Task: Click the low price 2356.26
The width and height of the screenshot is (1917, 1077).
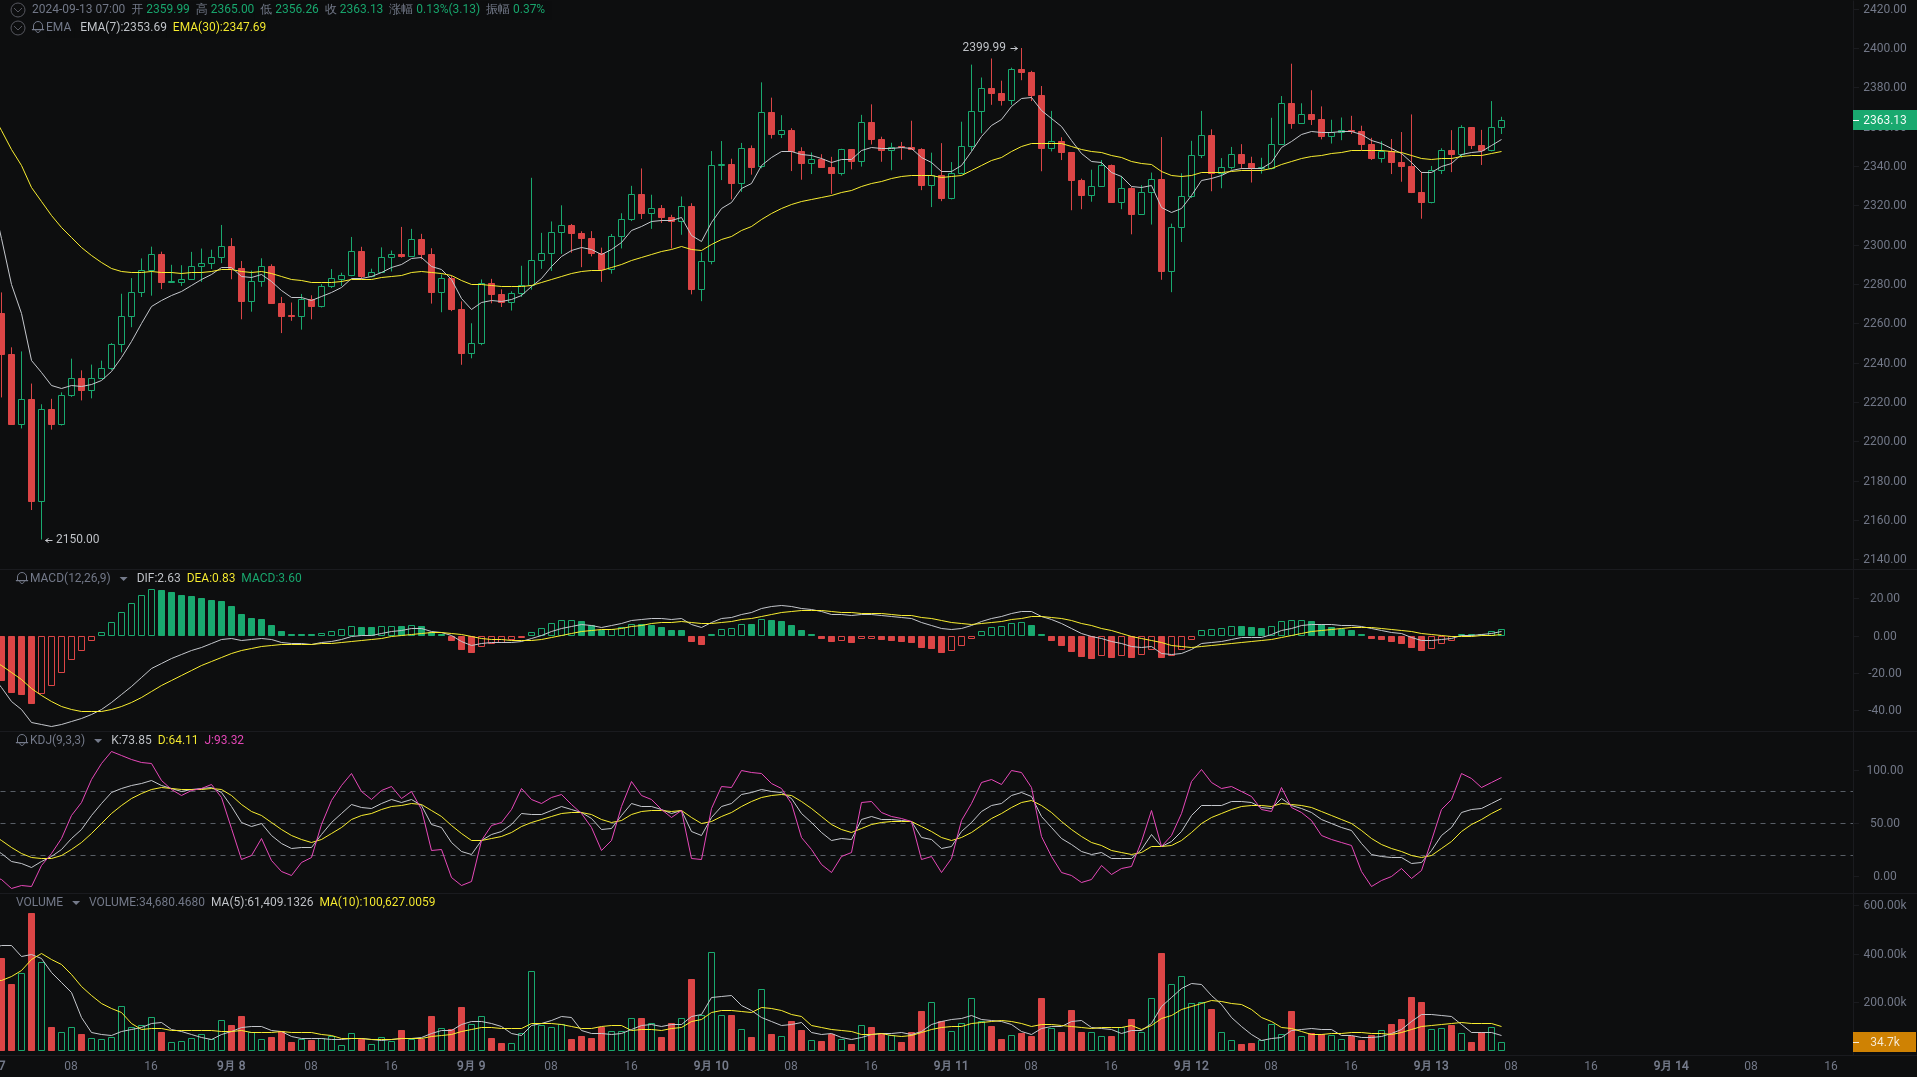Action: [x=297, y=9]
